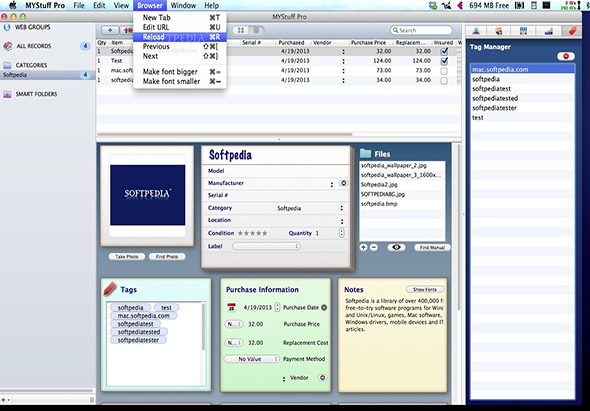
Task: Click the Find Manual button
Action: [432, 247]
